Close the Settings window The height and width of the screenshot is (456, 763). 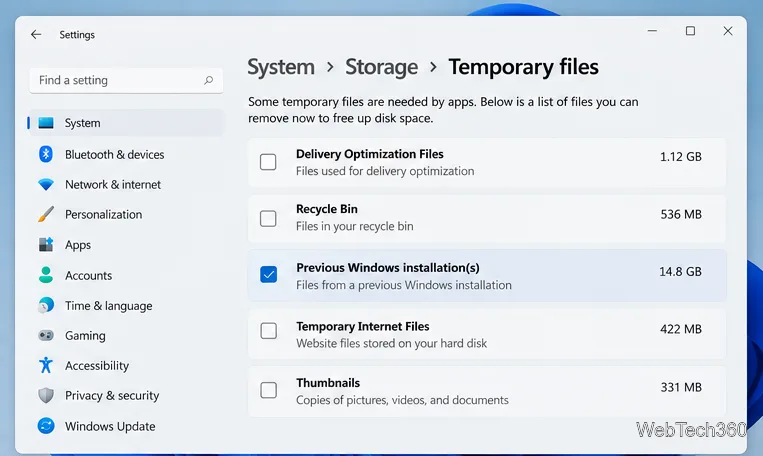click(727, 31)
